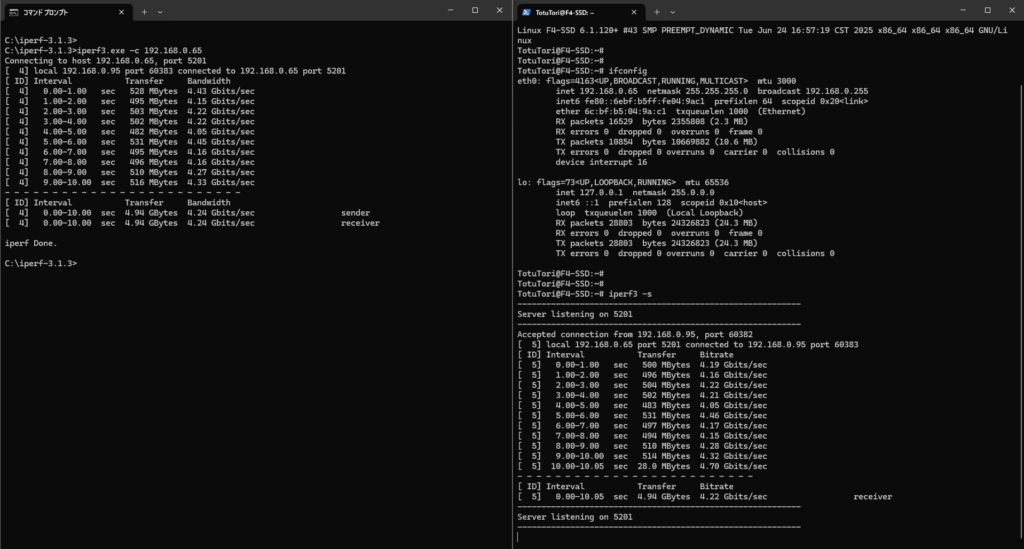Click the '528 MBytes 4.43 Gbits/sec' row
Viewport: 1024px width, 549px height.
pyautogui.click(x=129, y=91)
